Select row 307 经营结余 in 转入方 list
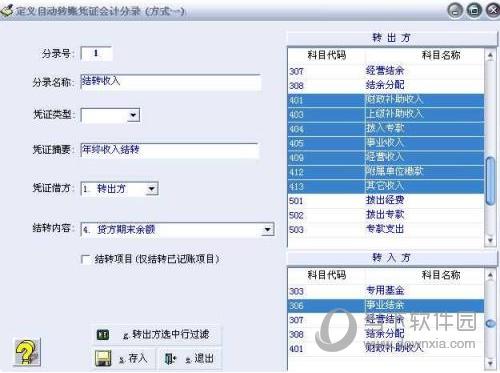500x373 pixels. point(386,320)
